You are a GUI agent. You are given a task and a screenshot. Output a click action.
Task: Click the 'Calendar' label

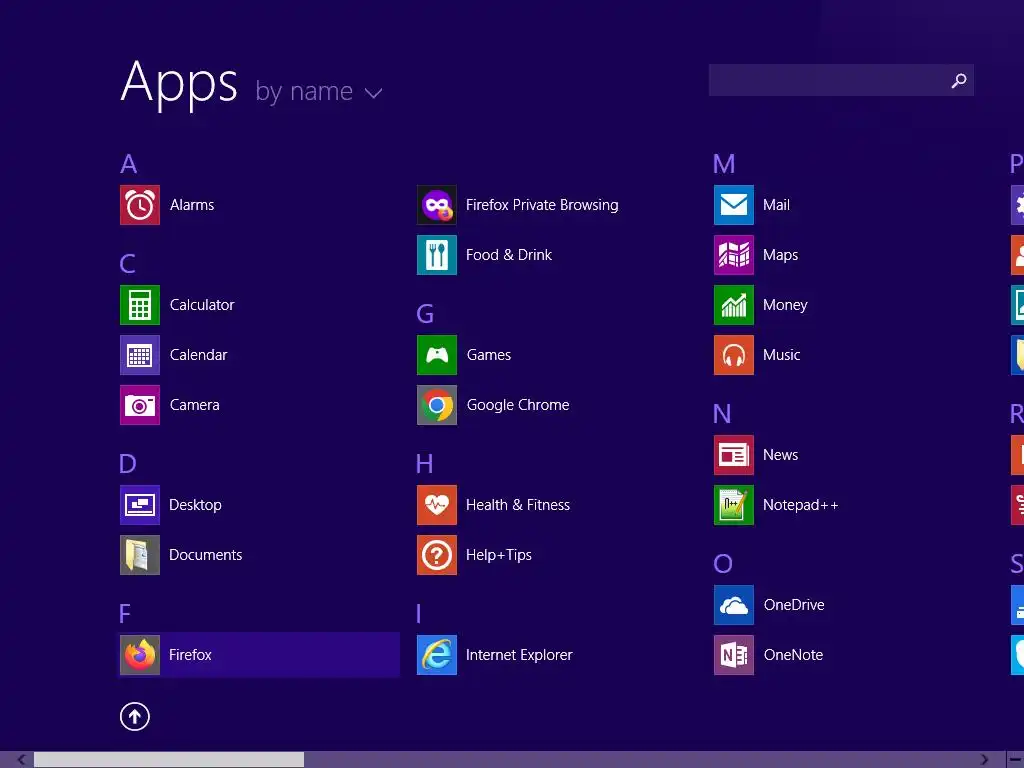tap(199, 355)
